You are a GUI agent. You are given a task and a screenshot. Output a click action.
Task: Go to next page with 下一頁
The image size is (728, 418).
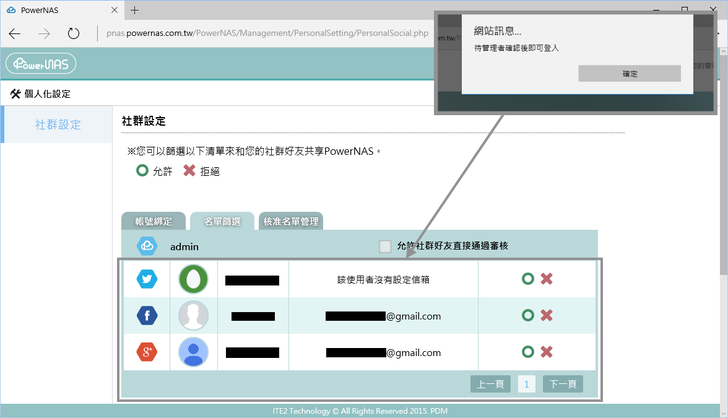point(562,384)
